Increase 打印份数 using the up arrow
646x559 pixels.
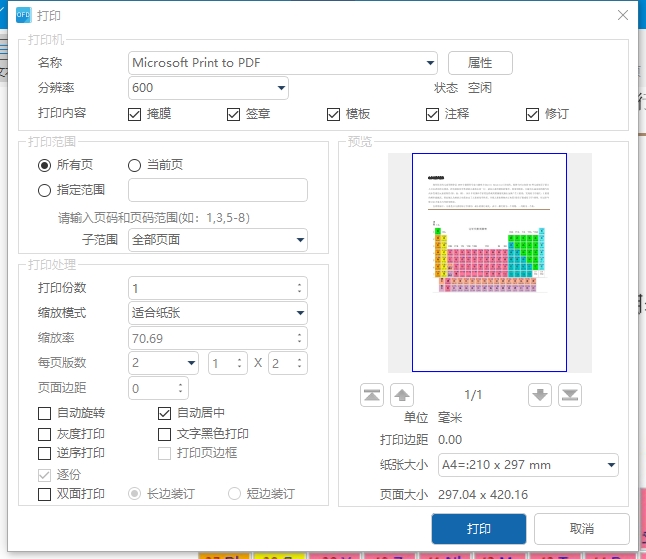tap(299, 284)
